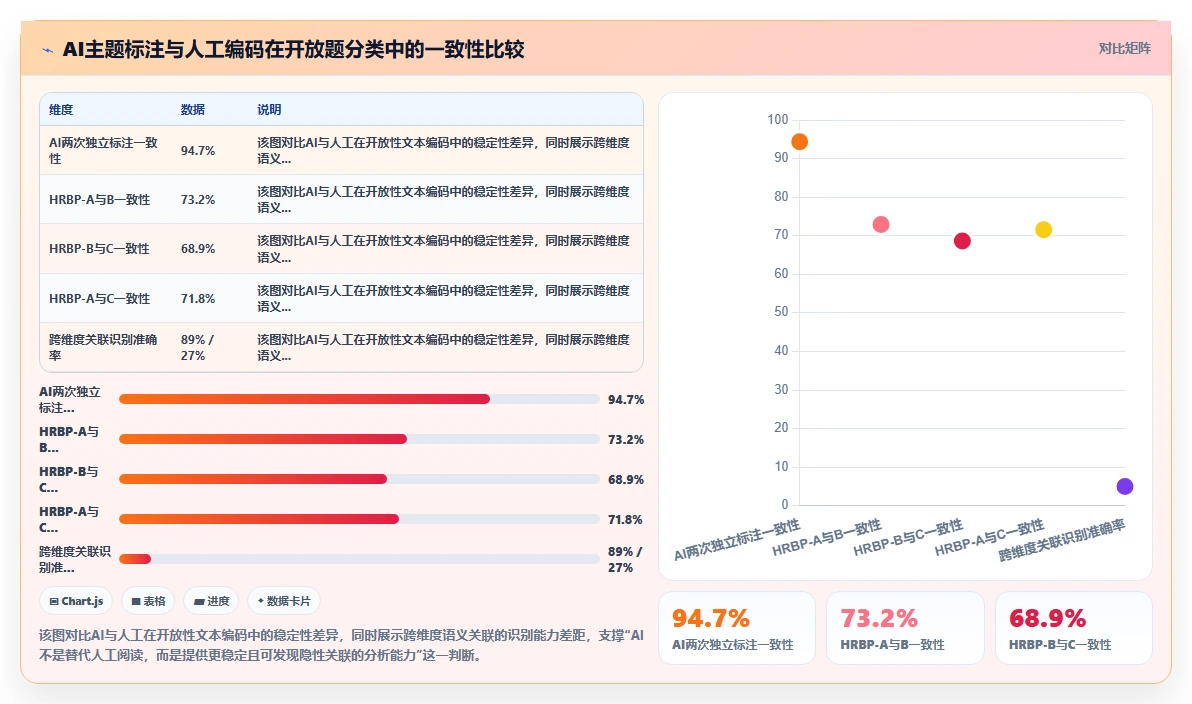Click table value 73.2%

pyautogui.click(x=198, y=199)
